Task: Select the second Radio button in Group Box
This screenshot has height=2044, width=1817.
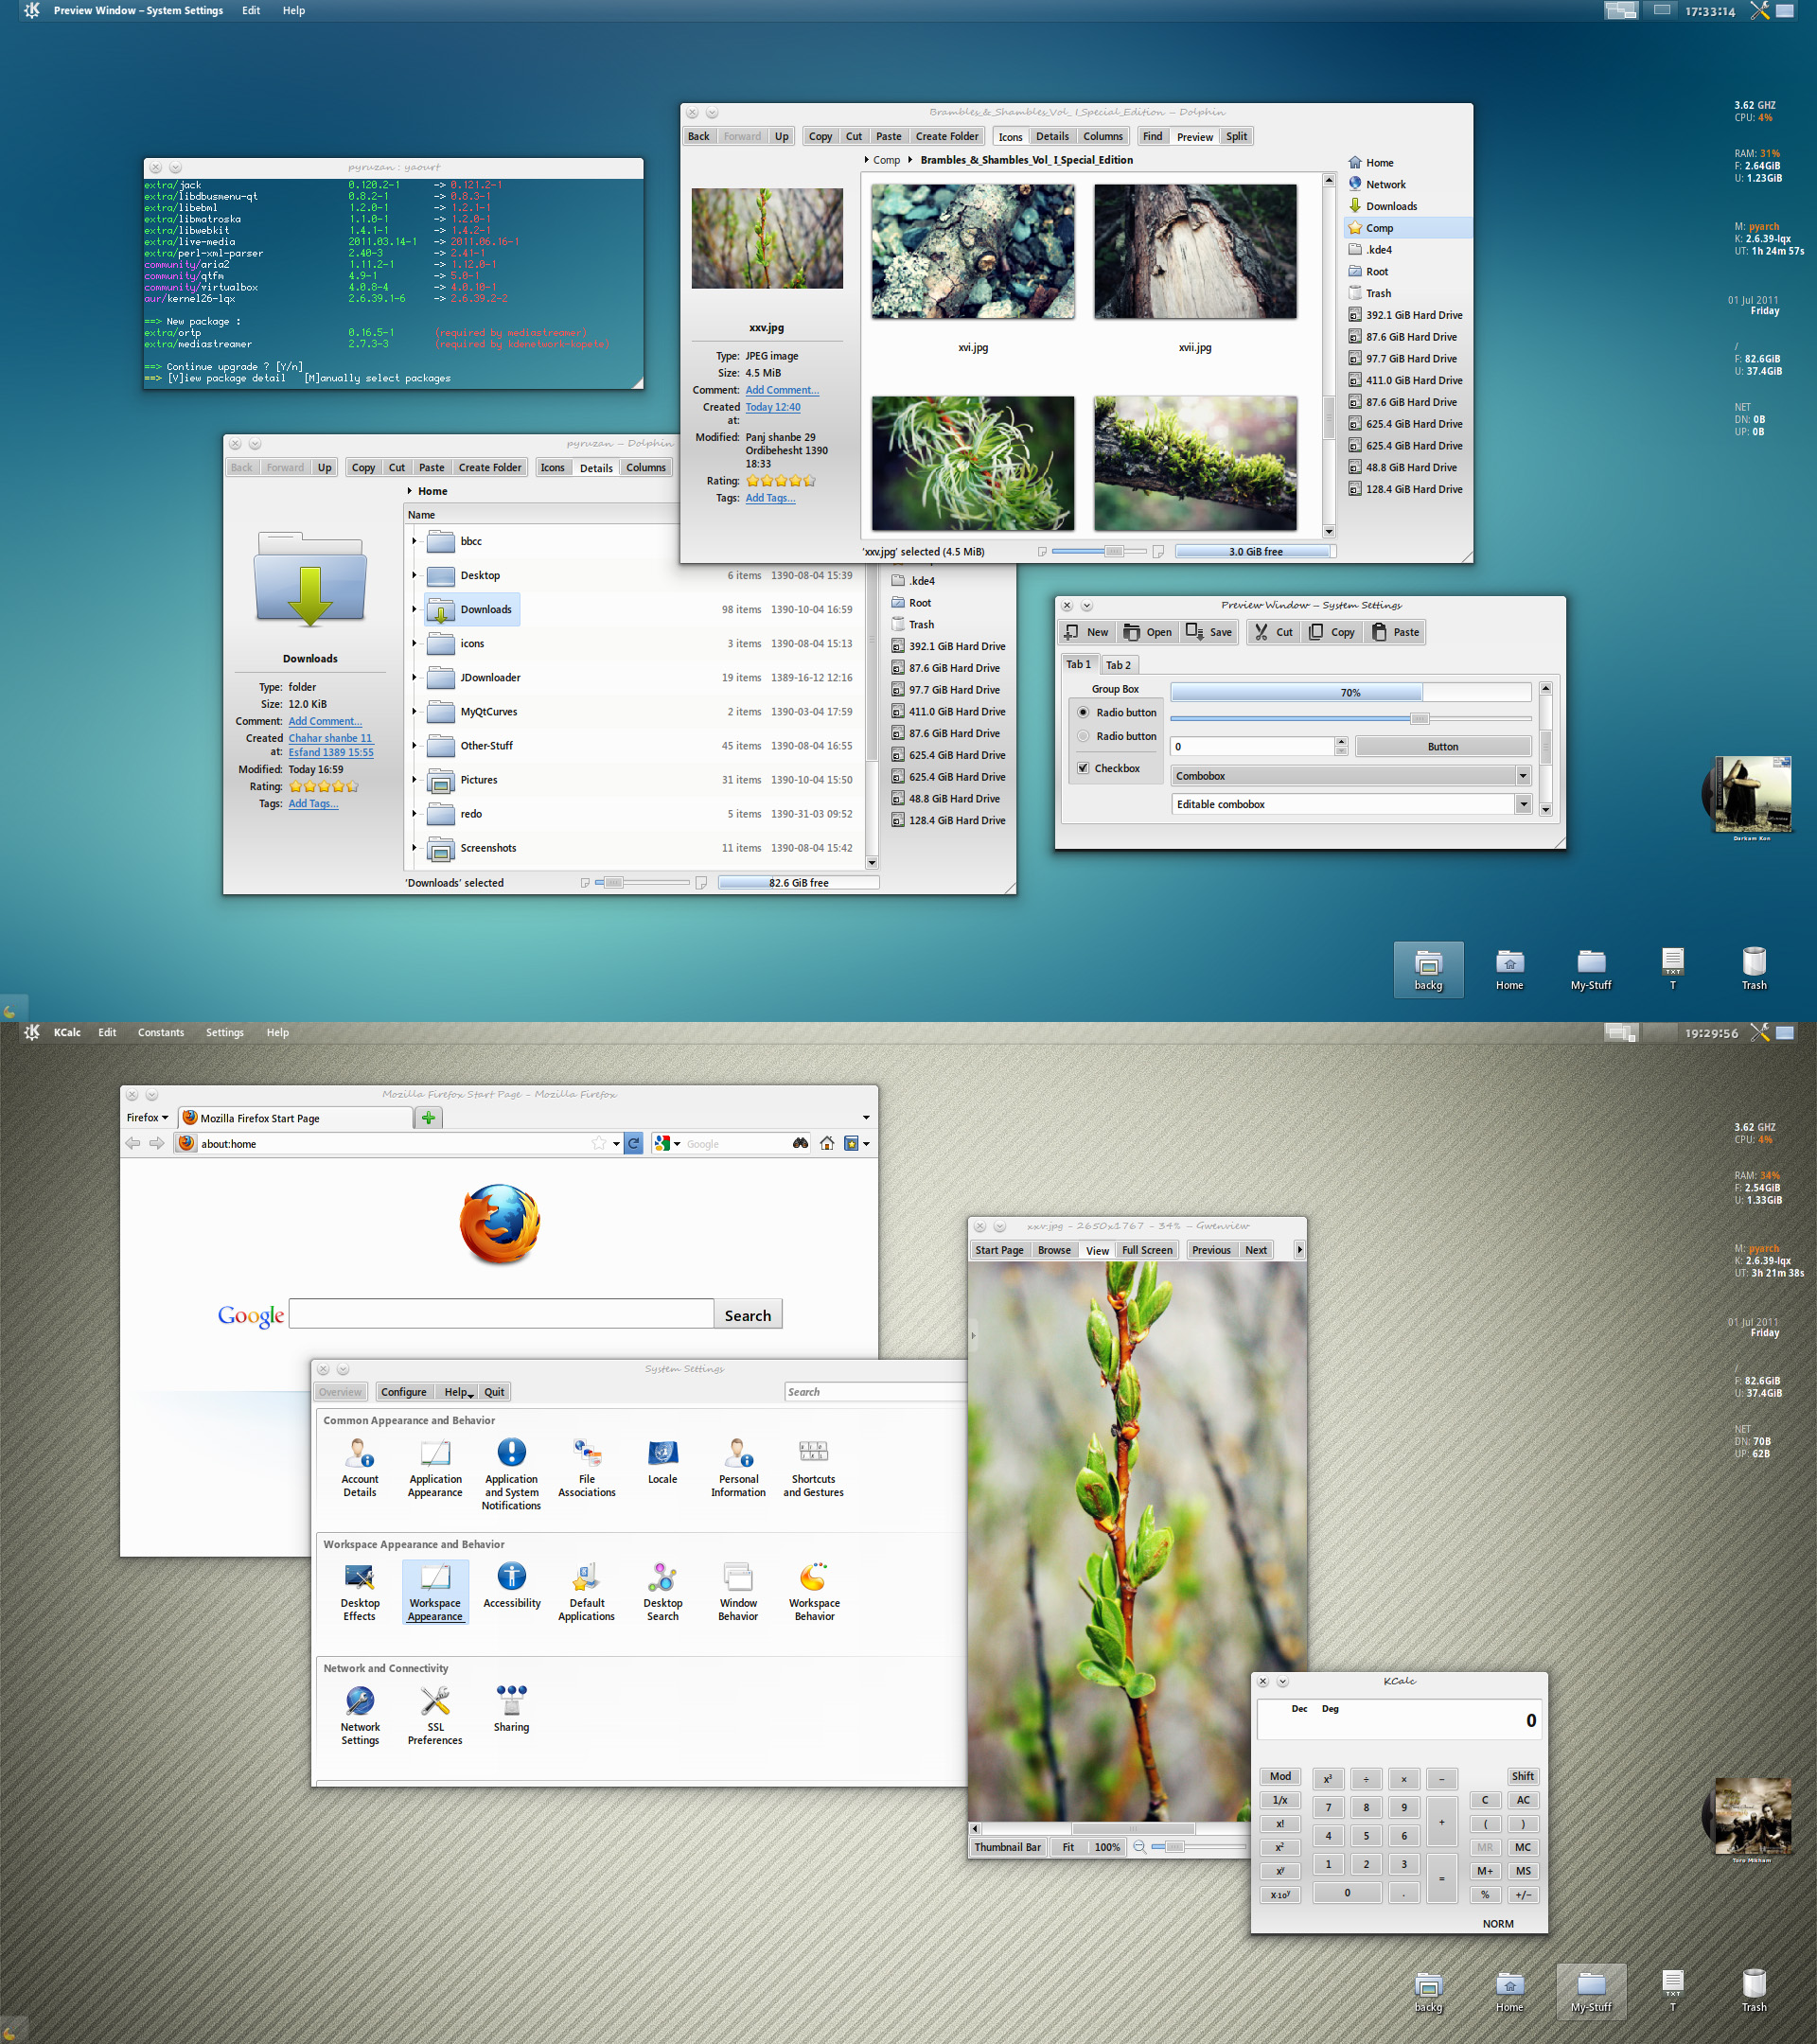Action: [x=1117, y=737]
